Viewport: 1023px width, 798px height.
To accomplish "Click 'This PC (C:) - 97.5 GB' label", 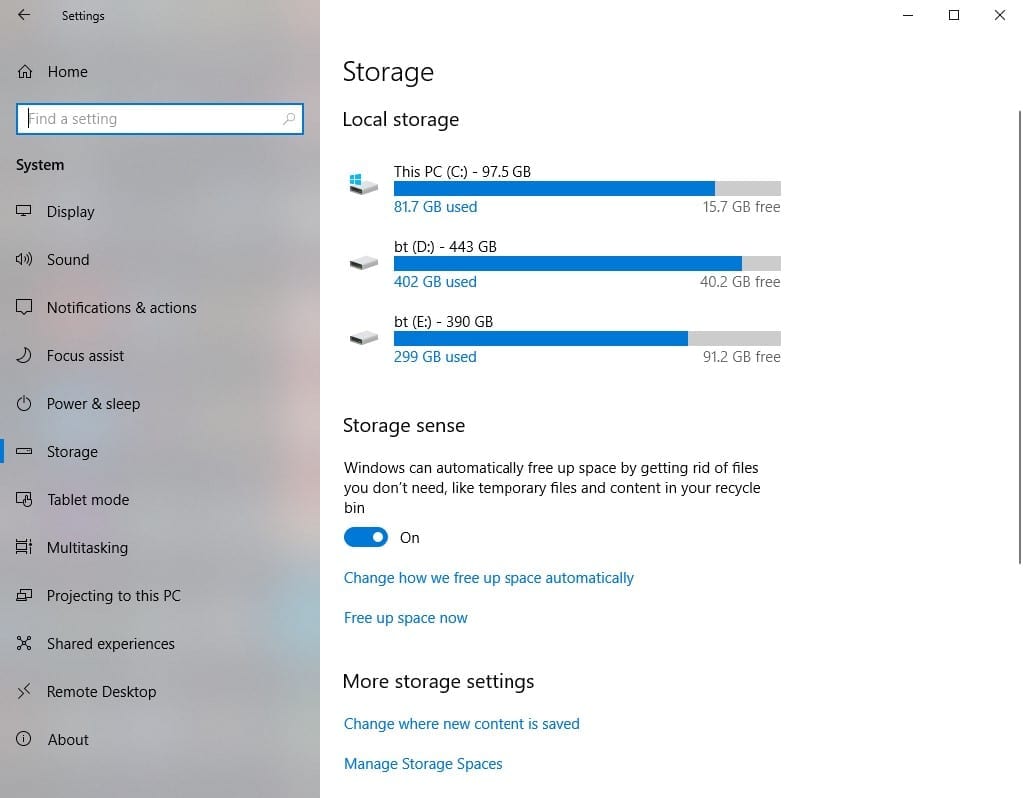I will coord(463,172).
